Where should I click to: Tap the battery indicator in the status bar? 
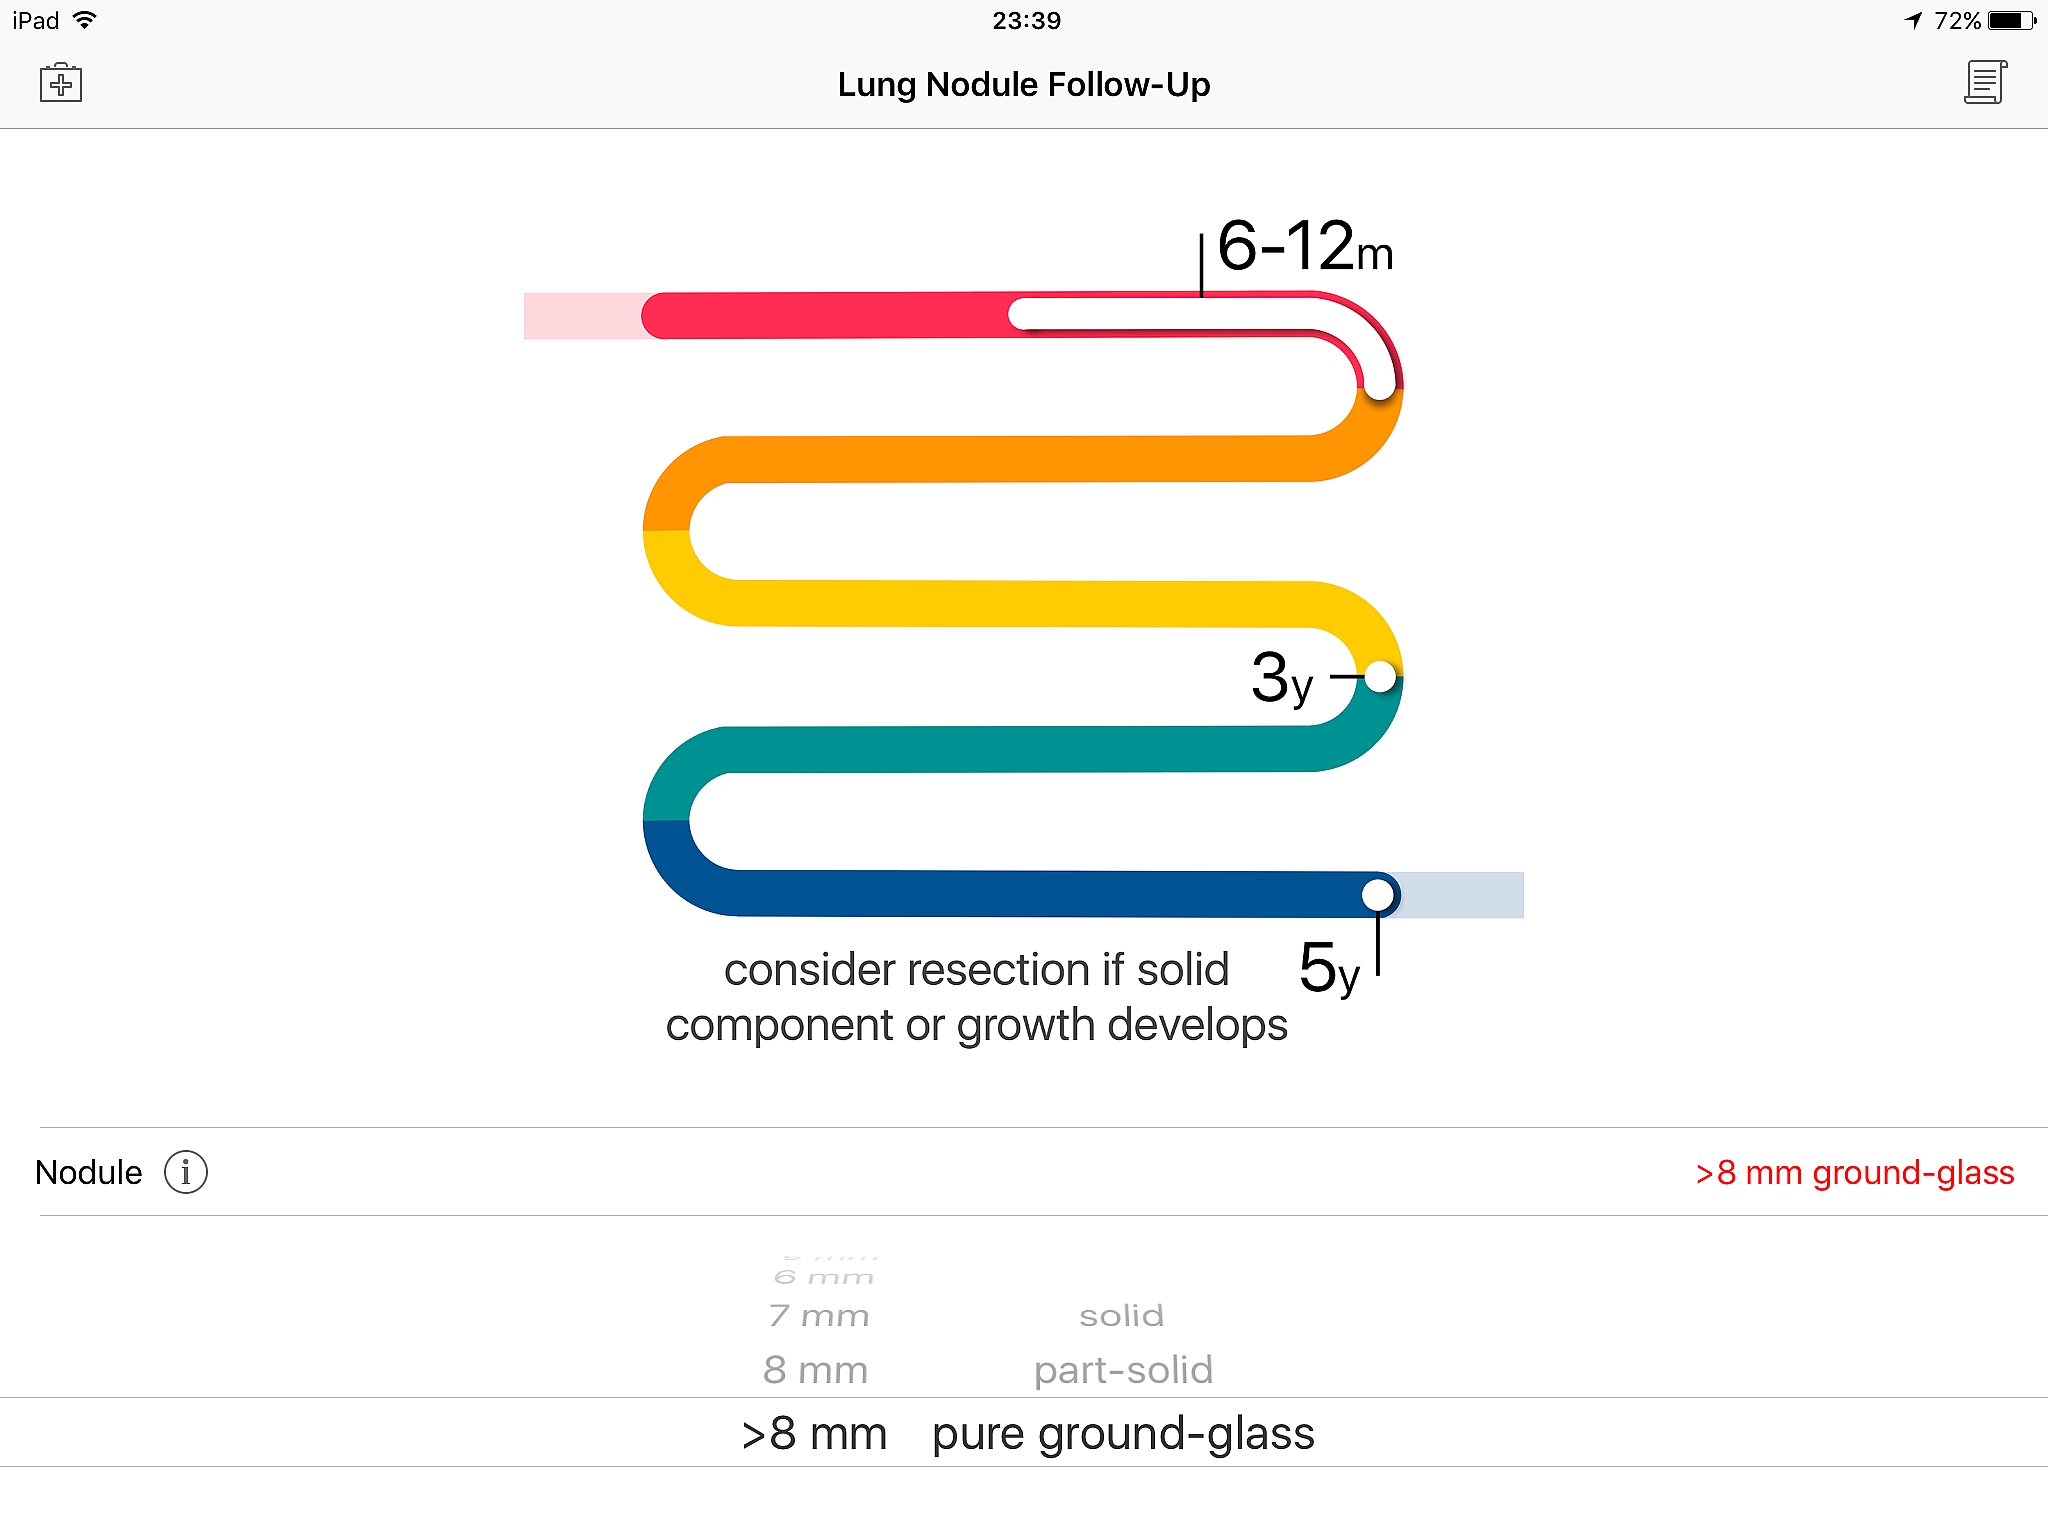2010,19
